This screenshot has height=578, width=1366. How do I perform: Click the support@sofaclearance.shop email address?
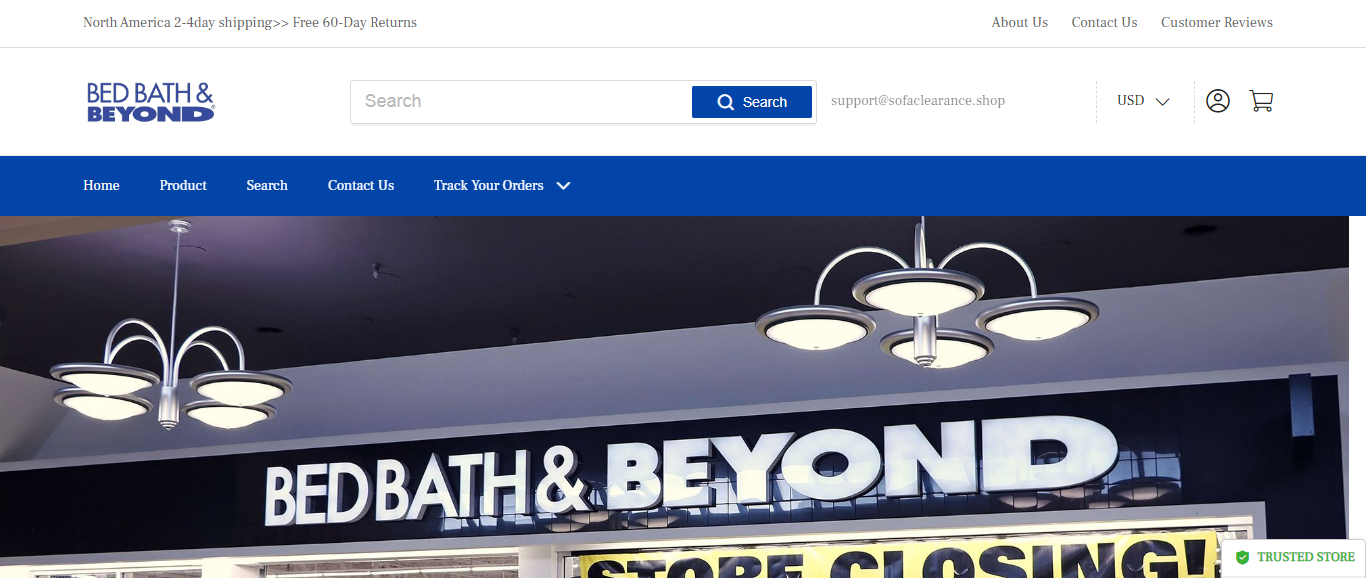pyautogui.click(x=917, y=101)
